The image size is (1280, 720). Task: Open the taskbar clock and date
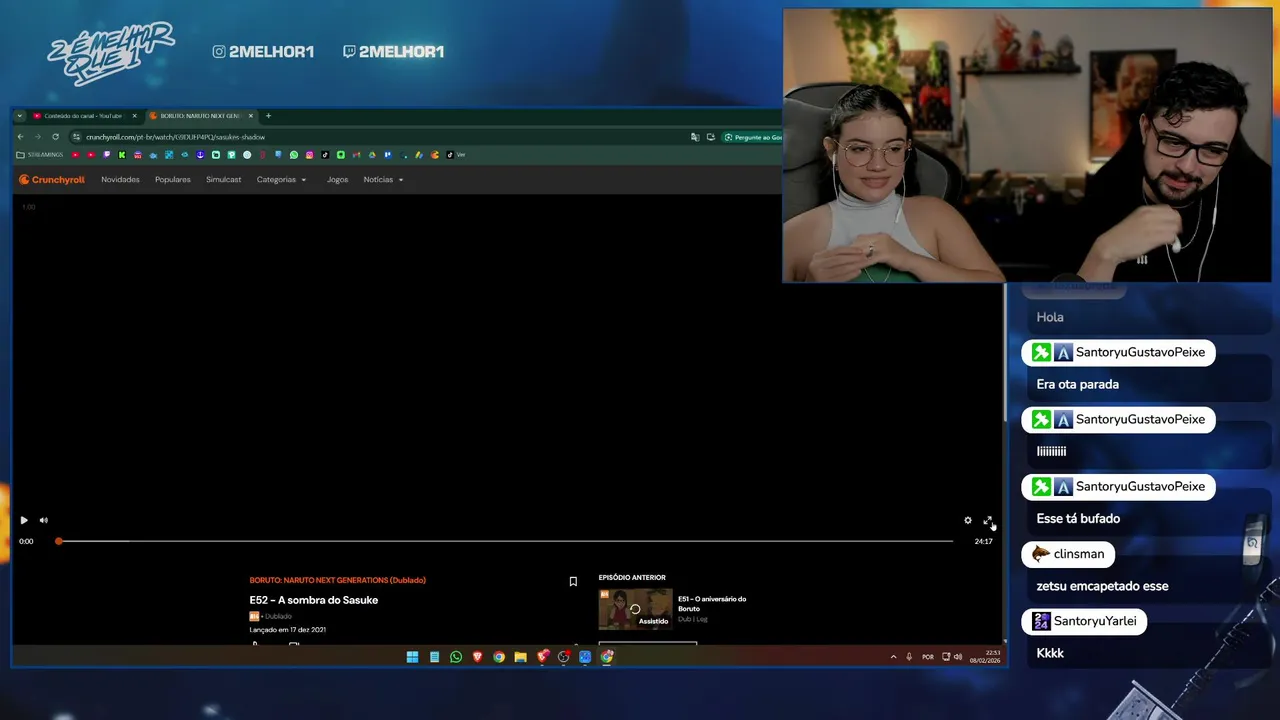pos(985,657)
